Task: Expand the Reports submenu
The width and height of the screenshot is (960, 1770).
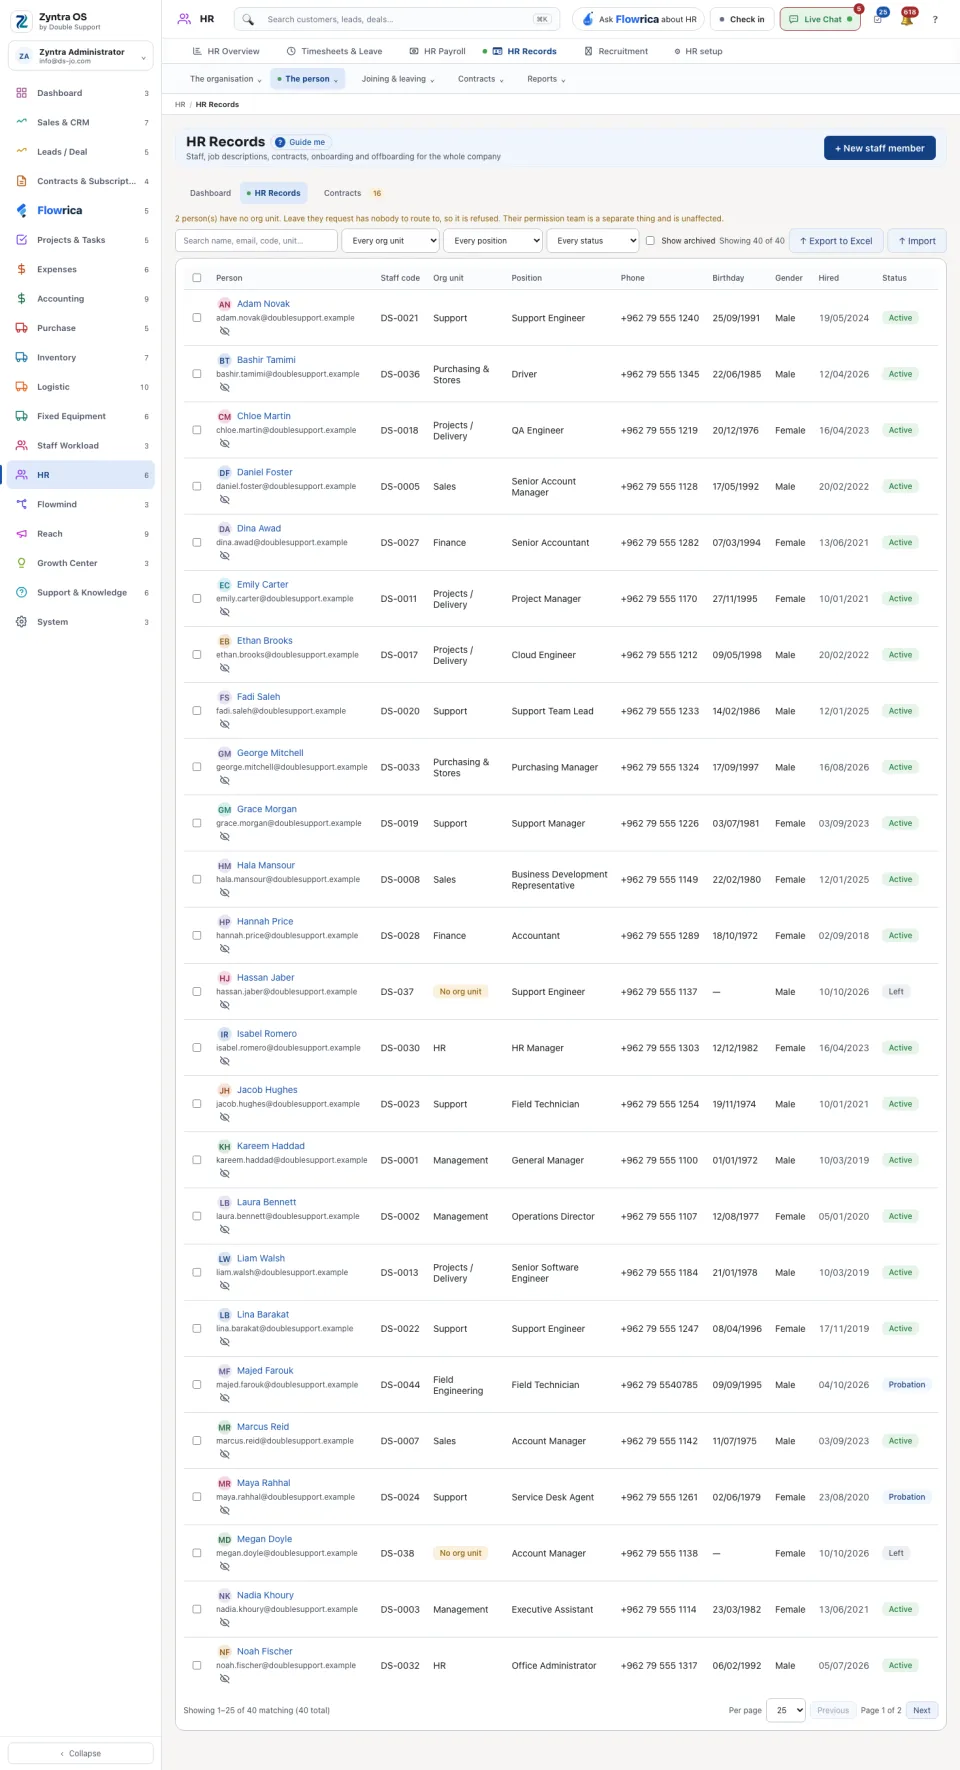Action: coord(546,79)
